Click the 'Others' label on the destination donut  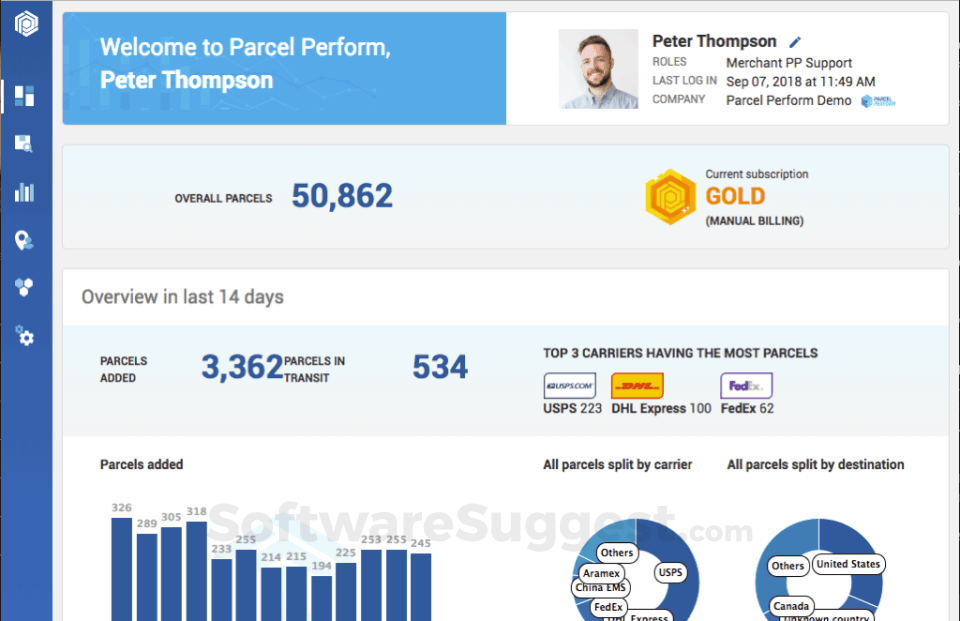(x=787, y=566)
